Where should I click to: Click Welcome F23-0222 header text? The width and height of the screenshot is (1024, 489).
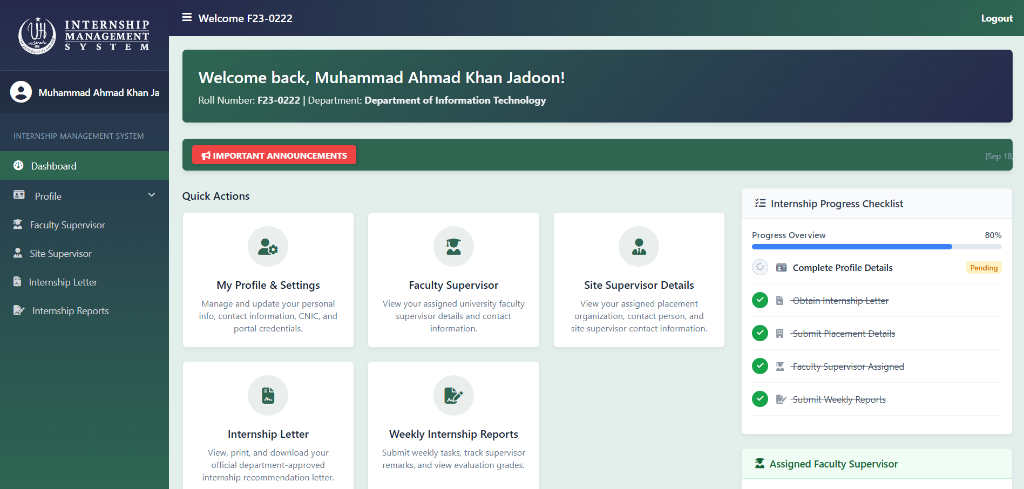tap(245, 18)
